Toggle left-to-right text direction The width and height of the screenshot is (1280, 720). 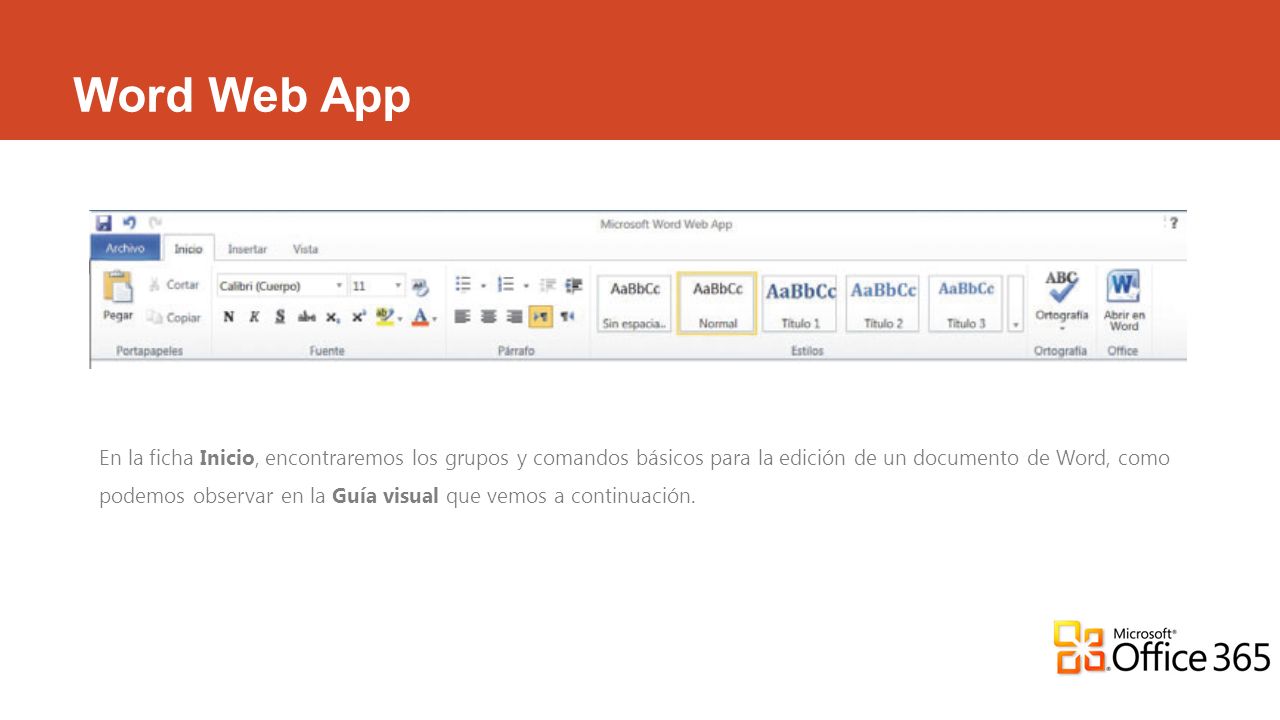[x=541, y=316]
